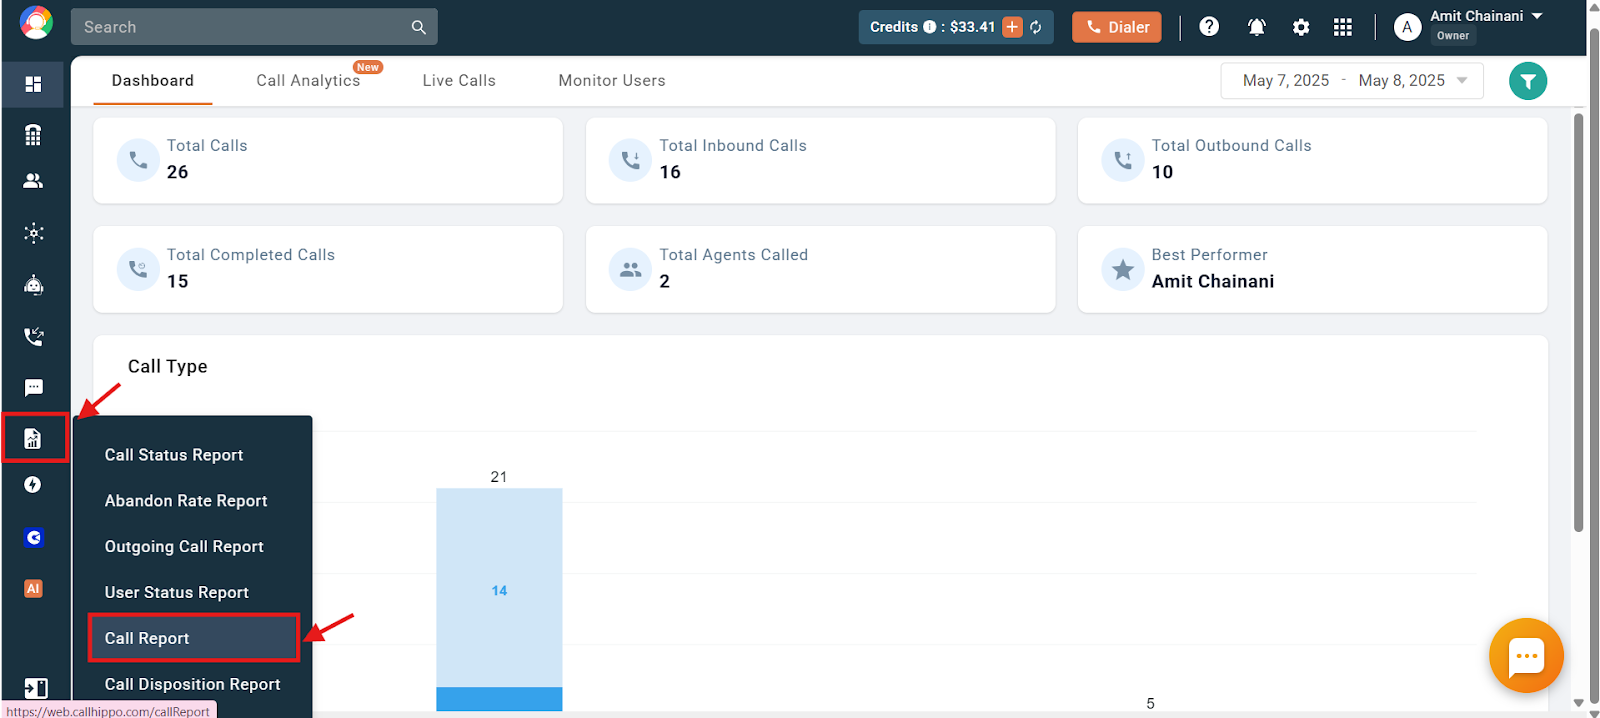Screen dimensions: 1600x718
Task: Click the CallHippo logo
Action: tap(36, 22)
